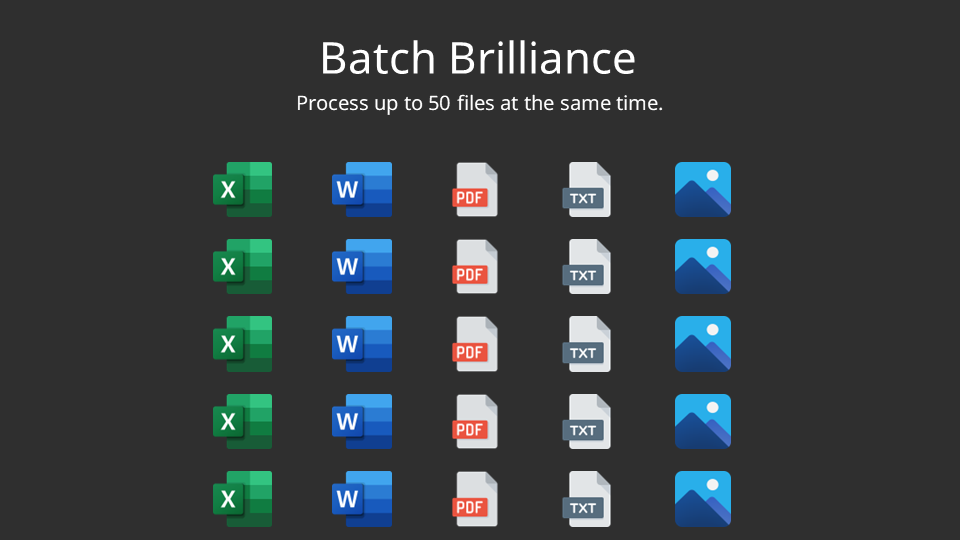Click the Excel icon in the first row
Viewport: 960px width, 540px height.
242,189
